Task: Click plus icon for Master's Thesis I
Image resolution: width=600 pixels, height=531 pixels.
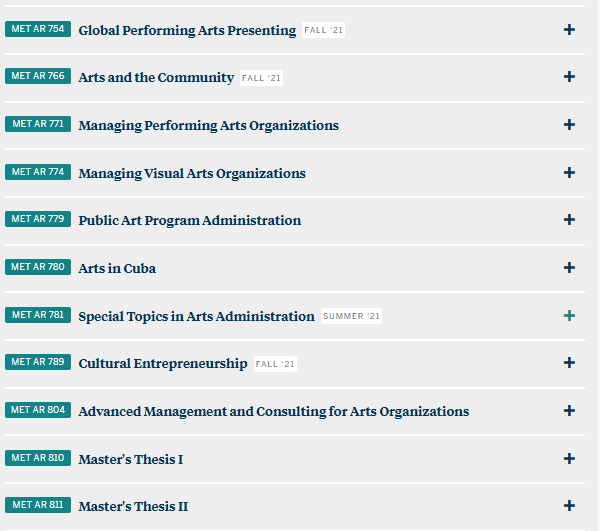Action: pyautogui.click(x=569, y=458)
